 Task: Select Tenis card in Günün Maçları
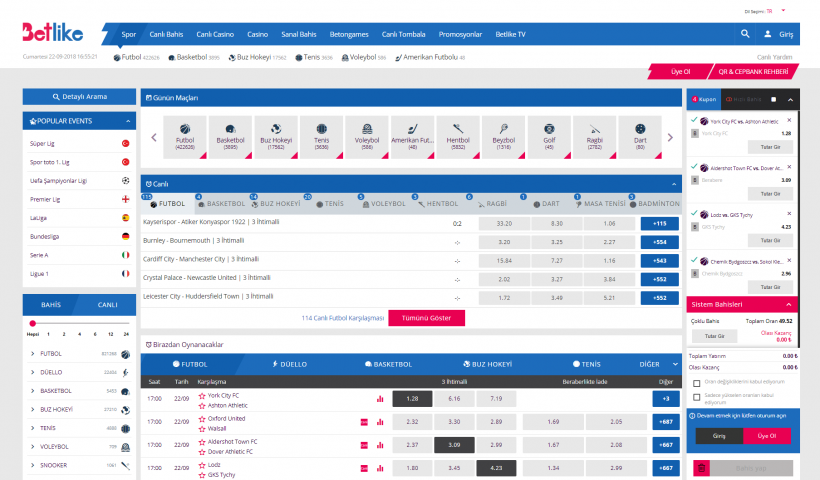[322, 137]
